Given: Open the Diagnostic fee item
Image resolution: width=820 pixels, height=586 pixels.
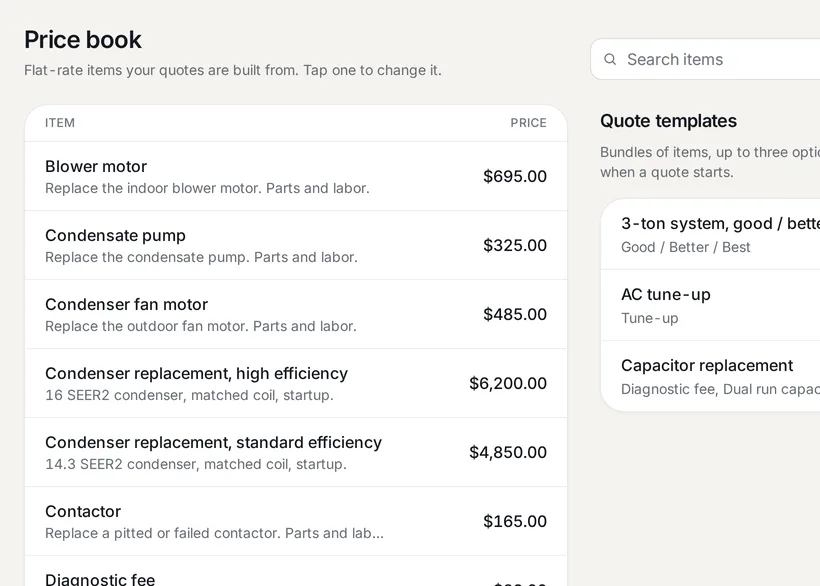Looking at the screenshot, I should (296, 571).
